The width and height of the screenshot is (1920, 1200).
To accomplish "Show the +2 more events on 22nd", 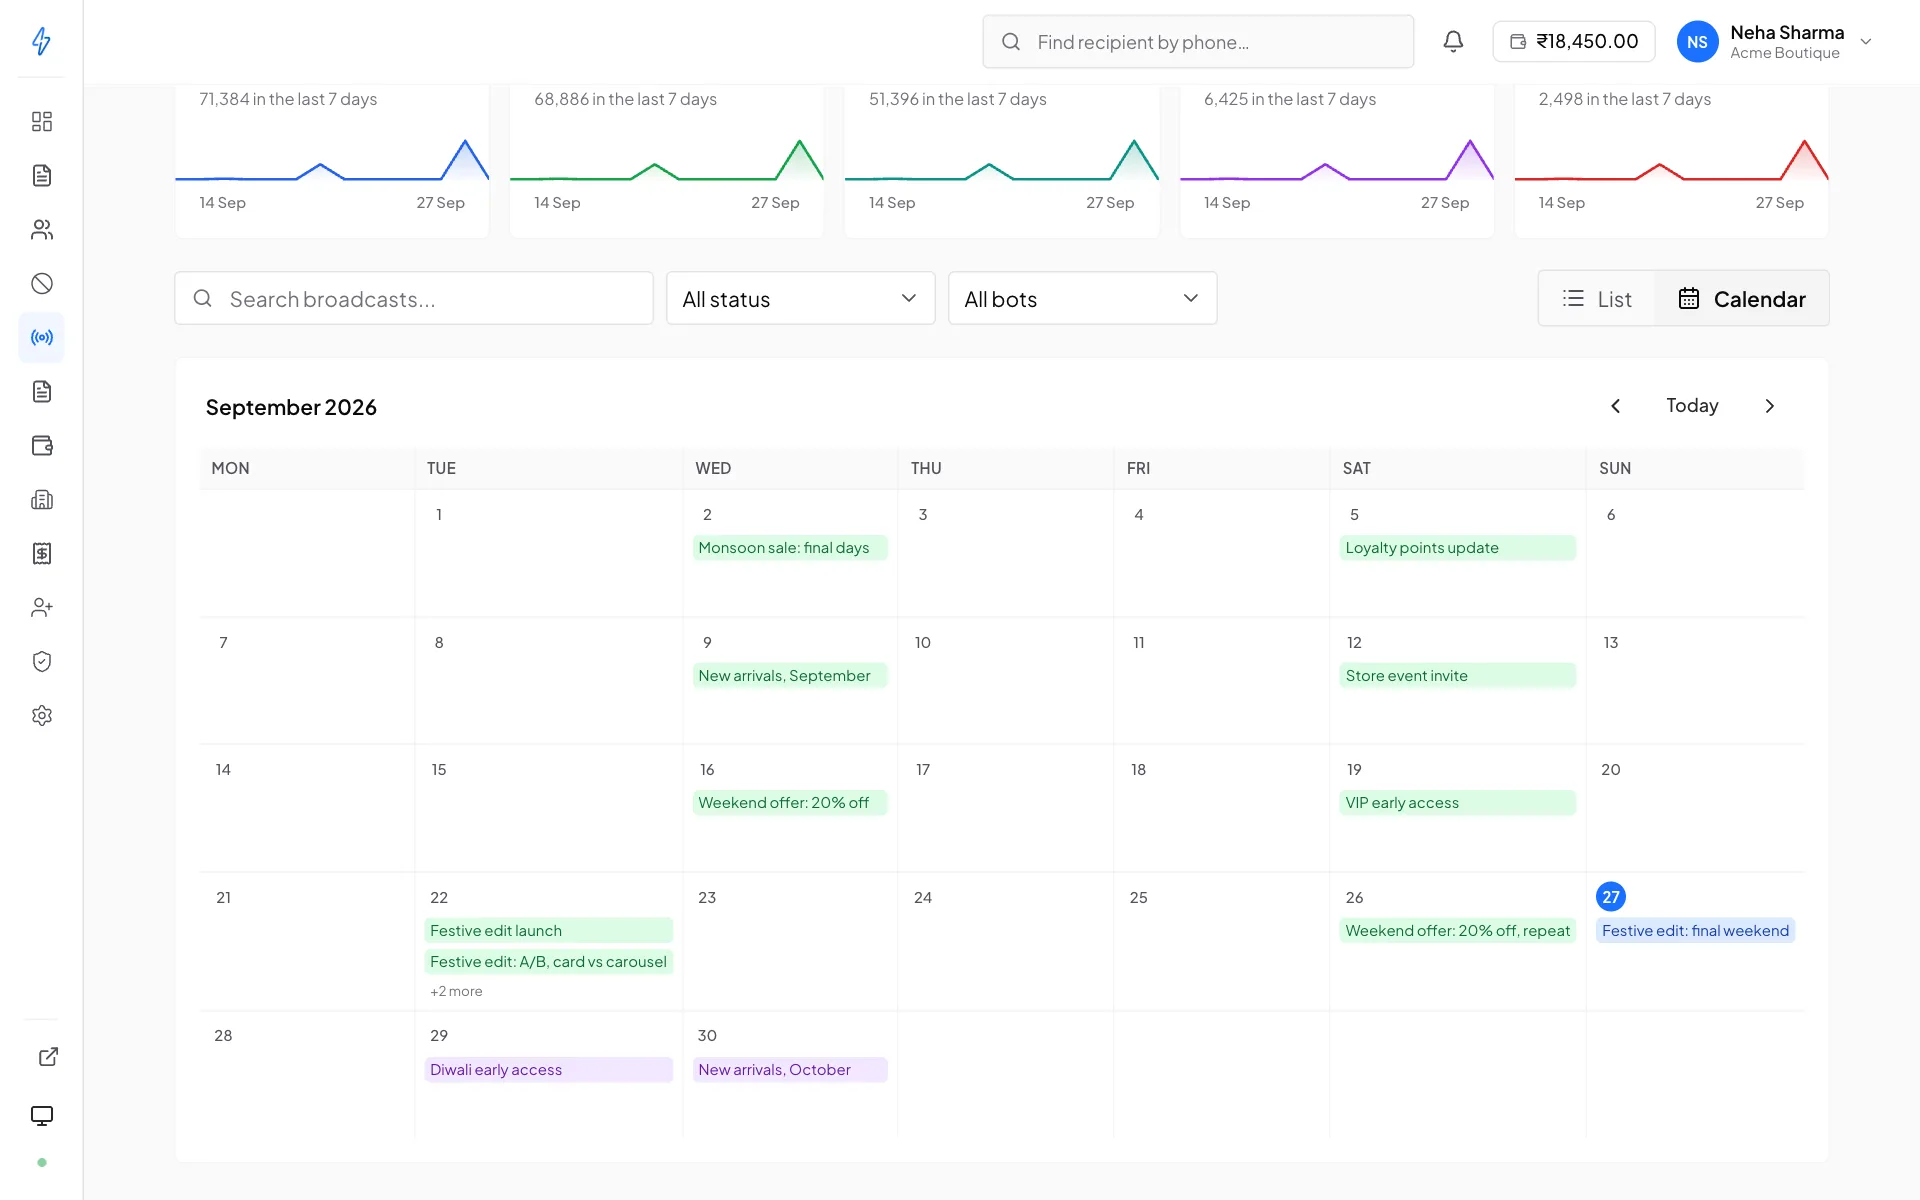I will tap(456, 991).
